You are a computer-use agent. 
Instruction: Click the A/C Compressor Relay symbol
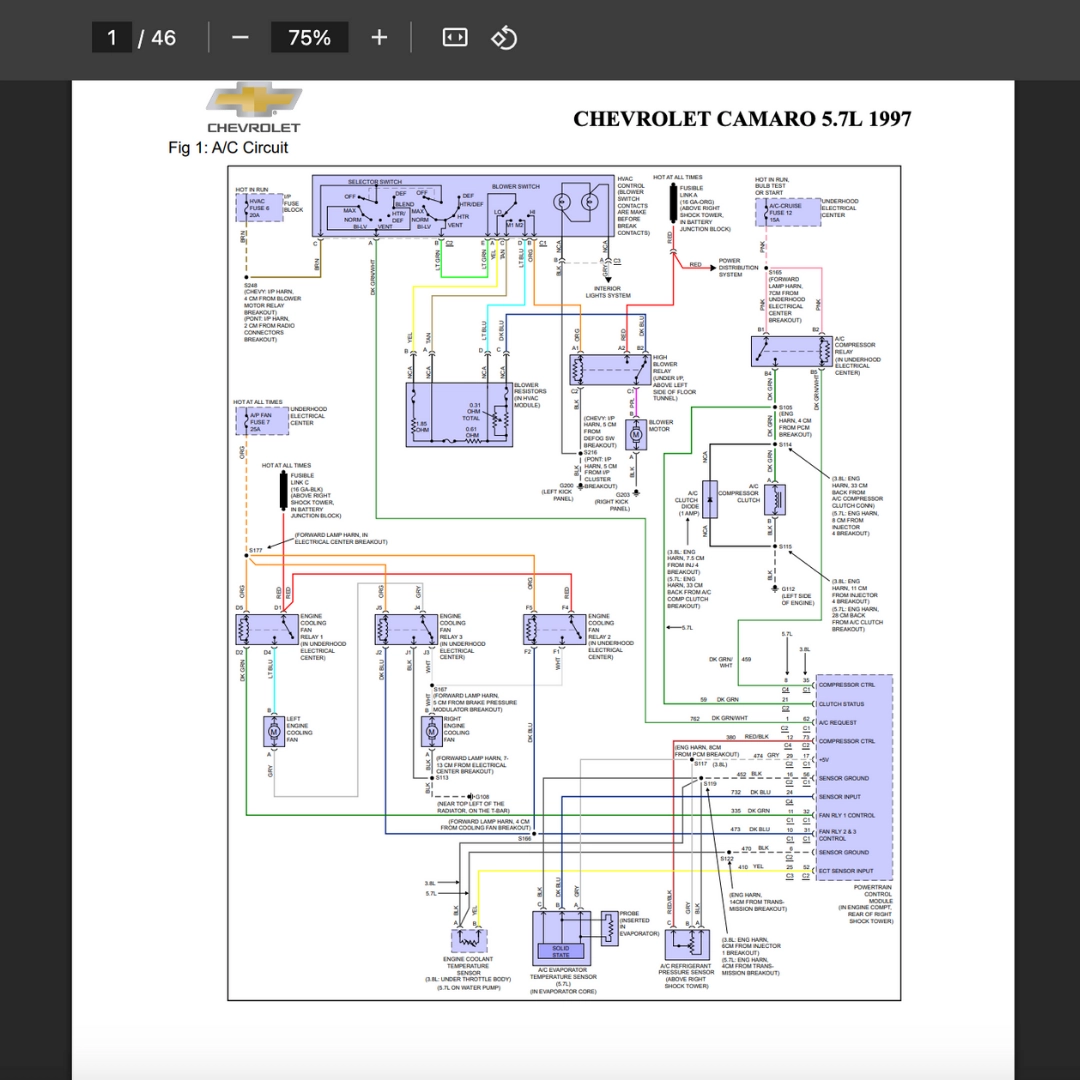click(x=791, y=351)
